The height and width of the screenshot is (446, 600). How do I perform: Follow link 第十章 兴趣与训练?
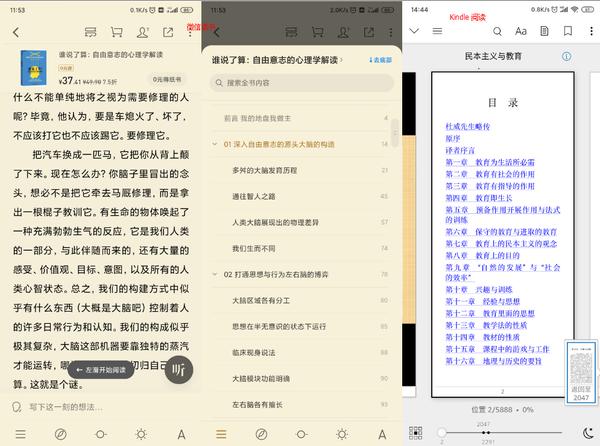click(479, 290)
